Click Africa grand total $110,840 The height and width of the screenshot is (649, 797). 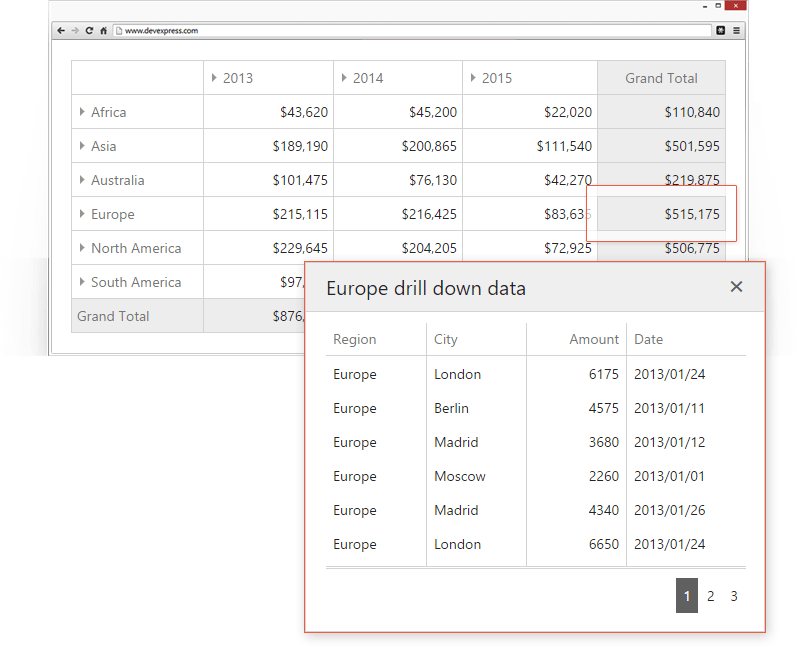tap(661, 112)
